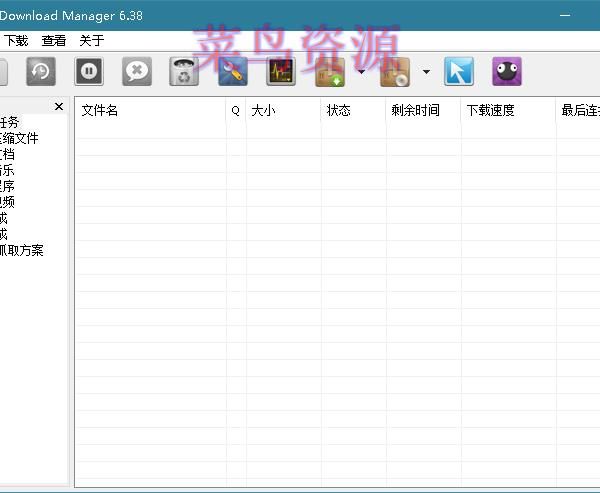
Task: Open Options via the wrench icon
Action: (x=232, y=71)
